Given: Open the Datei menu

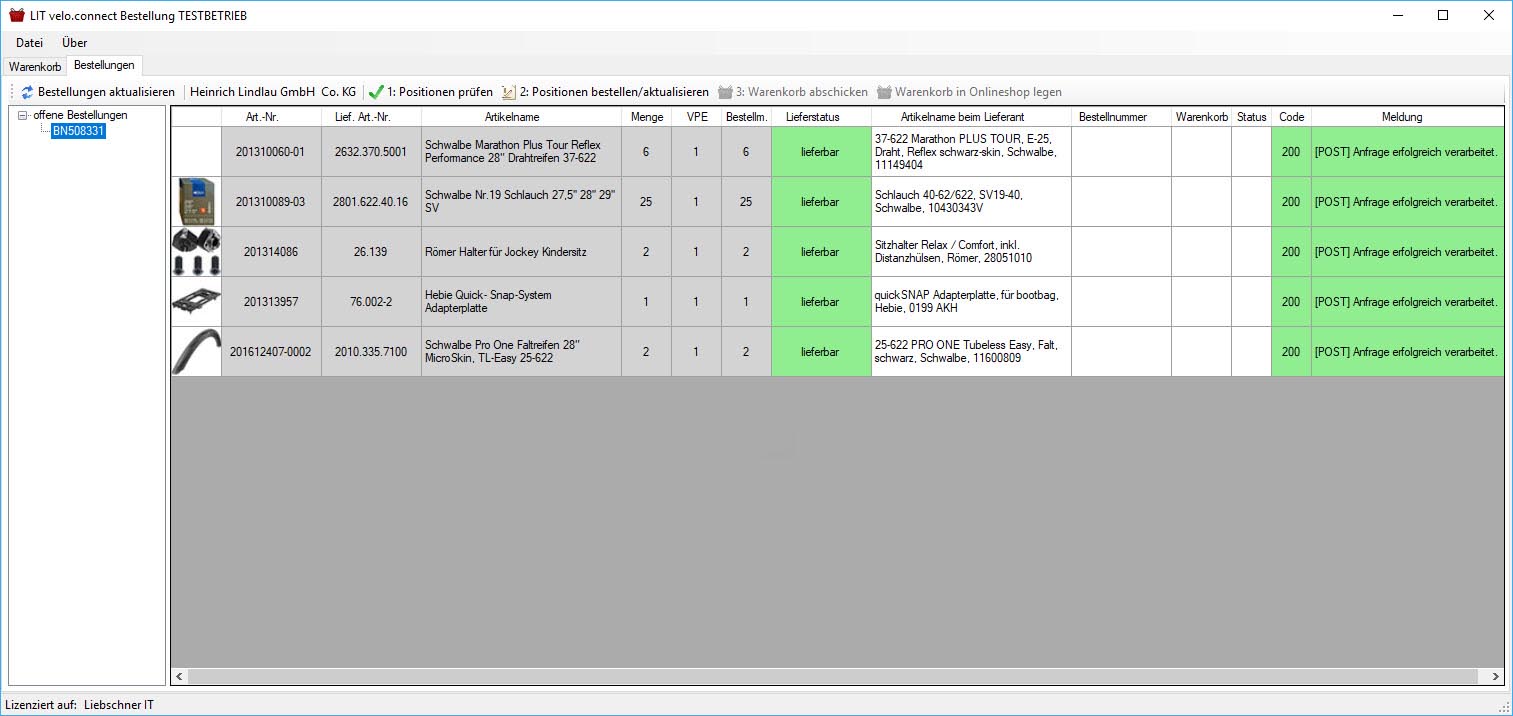Looking at the screenshot, I should coord(29,43).
